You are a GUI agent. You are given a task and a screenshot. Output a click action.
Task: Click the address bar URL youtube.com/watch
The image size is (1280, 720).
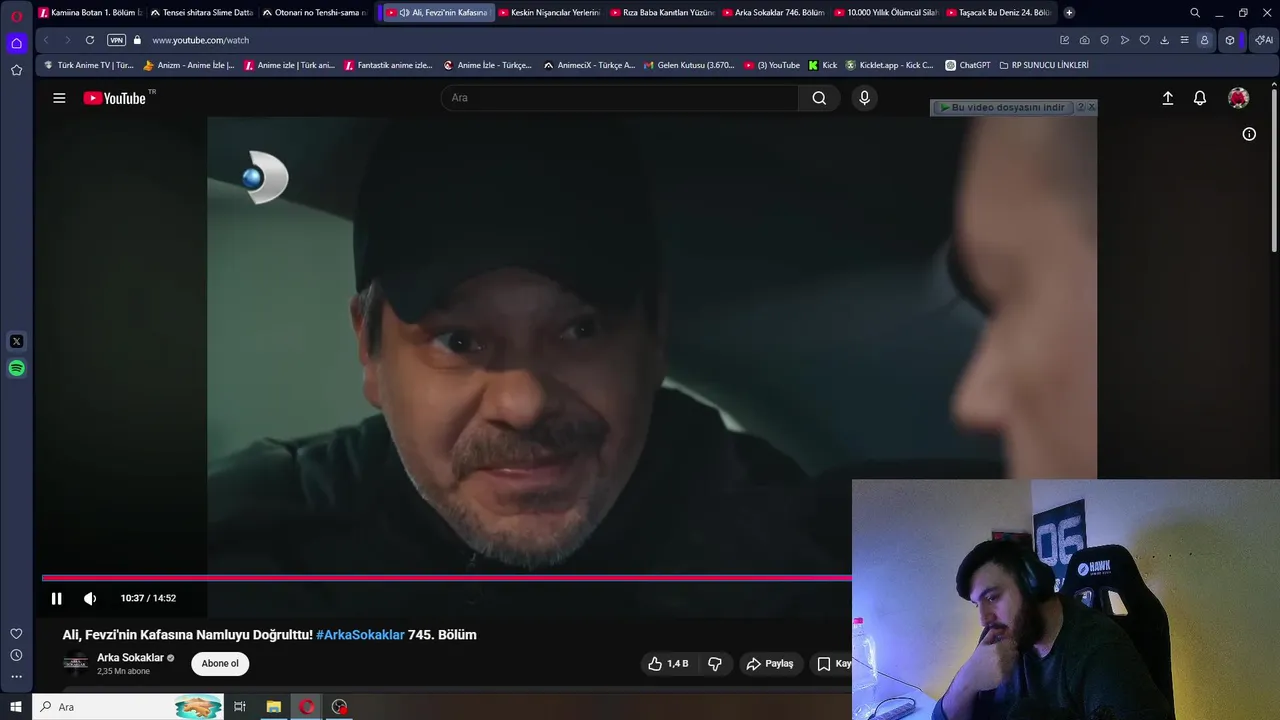point(201,40)
